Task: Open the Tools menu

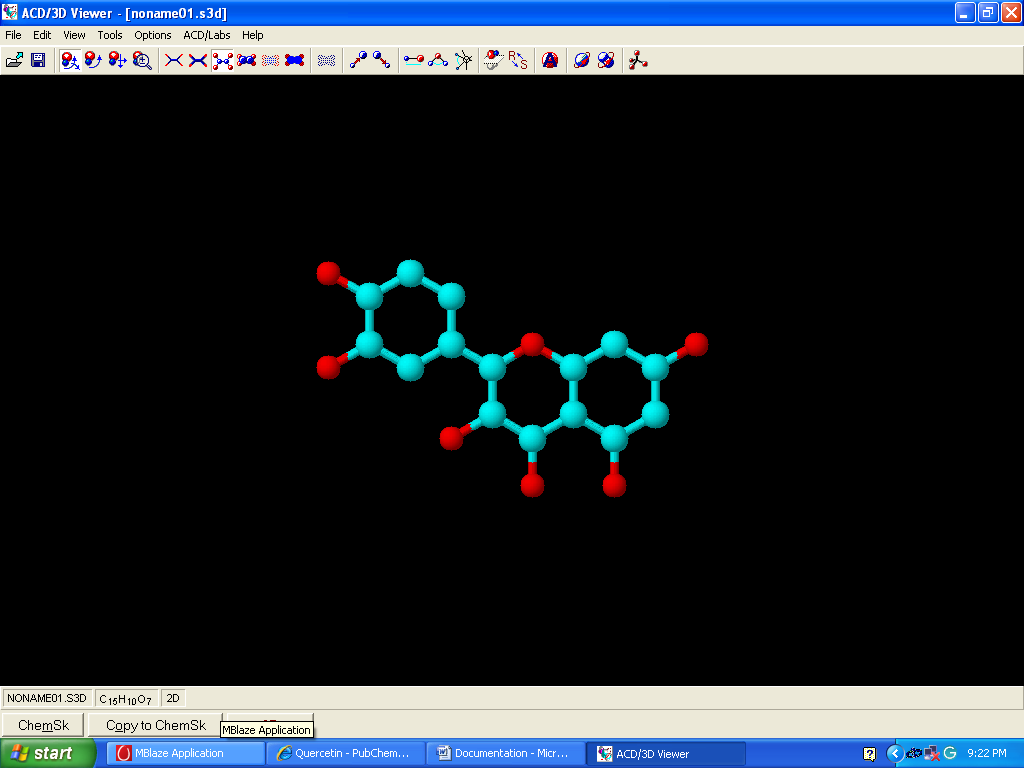Action: (x=110, y=35)
